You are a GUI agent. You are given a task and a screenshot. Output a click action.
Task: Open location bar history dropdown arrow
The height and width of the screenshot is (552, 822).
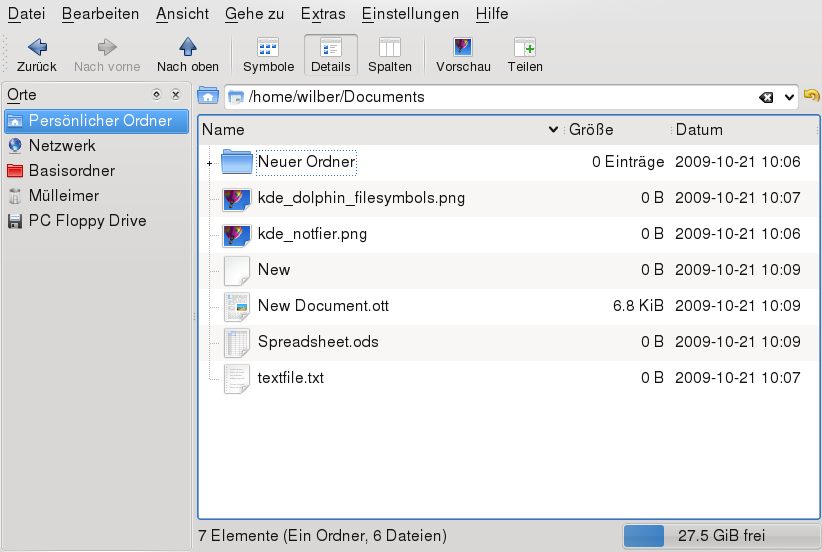tap(789, 97)
